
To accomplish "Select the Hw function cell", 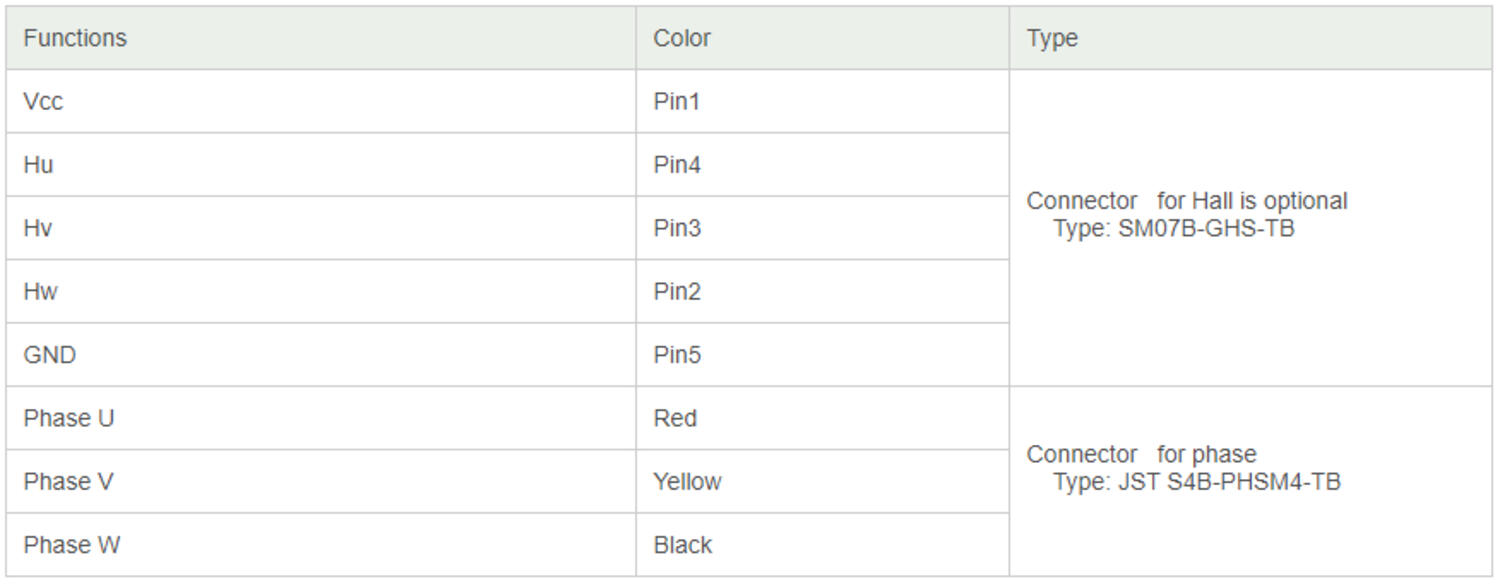I will coord(321,291).
